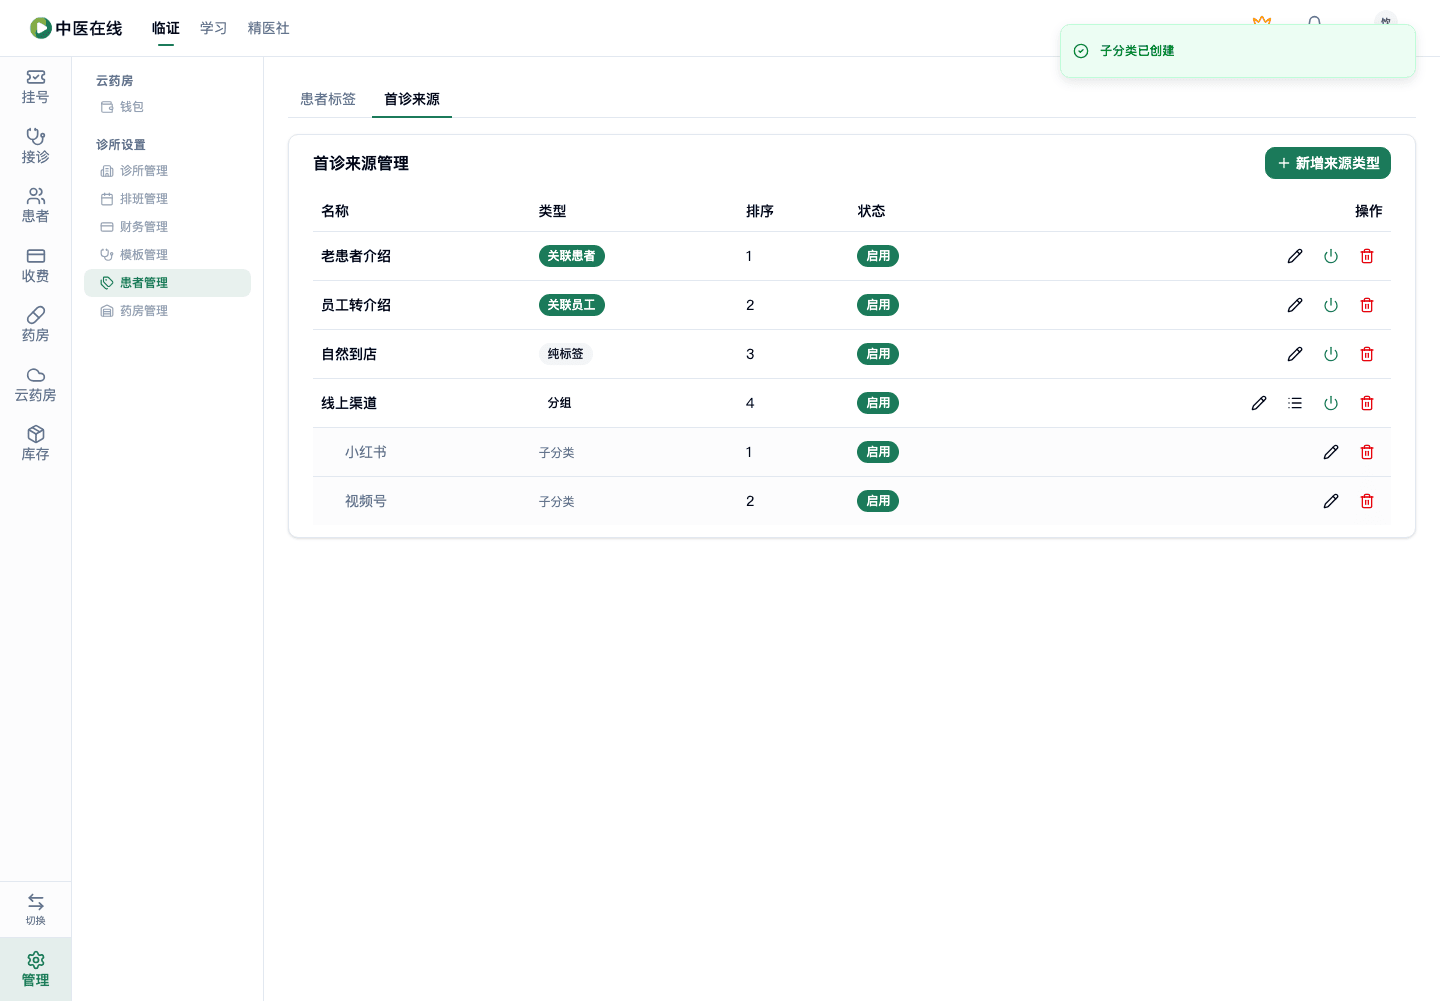Image resolution: width=1440 pixels, height=1001 pixels.
Task: Click the 切换 switch icon
Action: point(35,909)
